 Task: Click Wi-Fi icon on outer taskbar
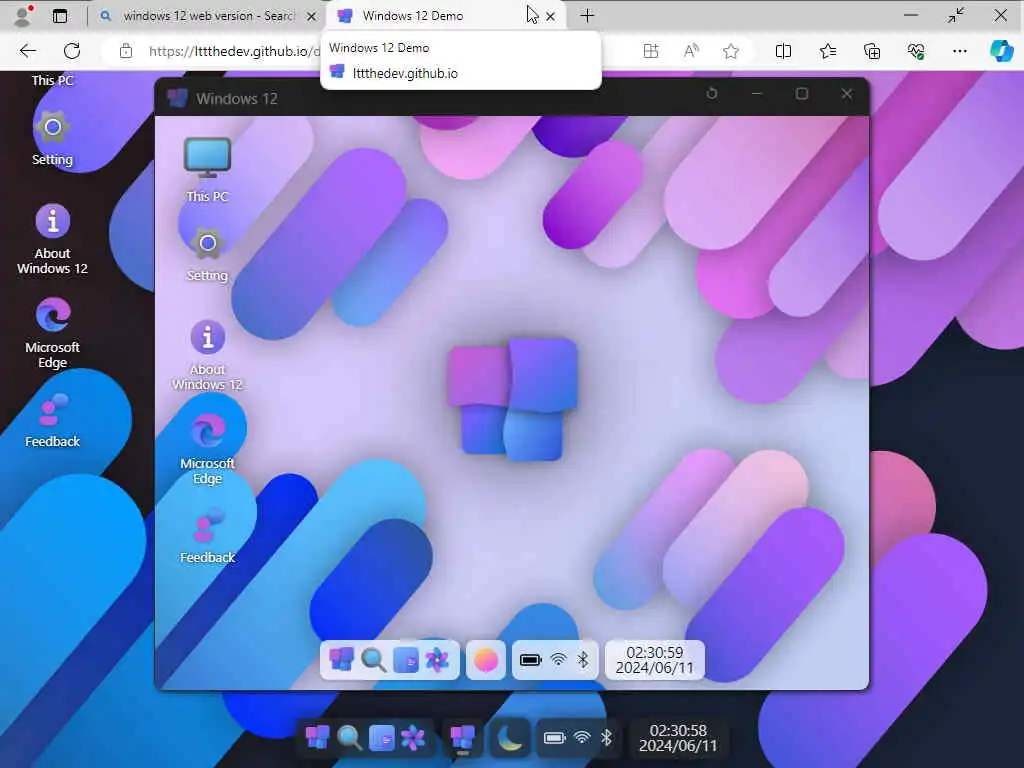582,737
